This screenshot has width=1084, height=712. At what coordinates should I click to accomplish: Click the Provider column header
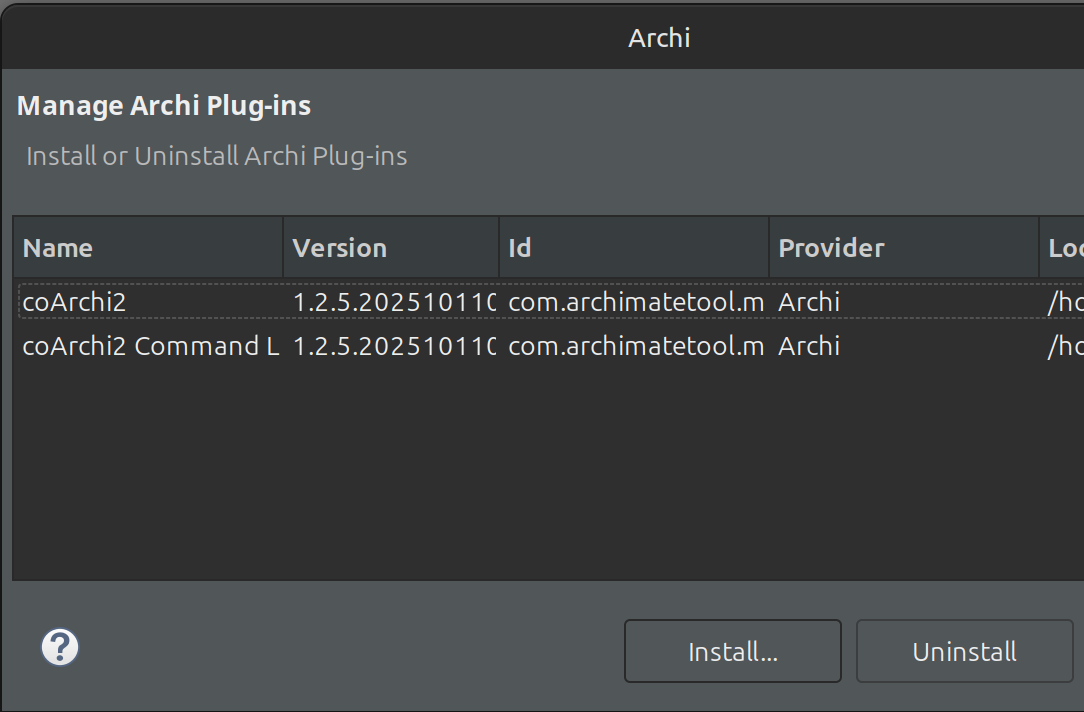pos(903,248)
